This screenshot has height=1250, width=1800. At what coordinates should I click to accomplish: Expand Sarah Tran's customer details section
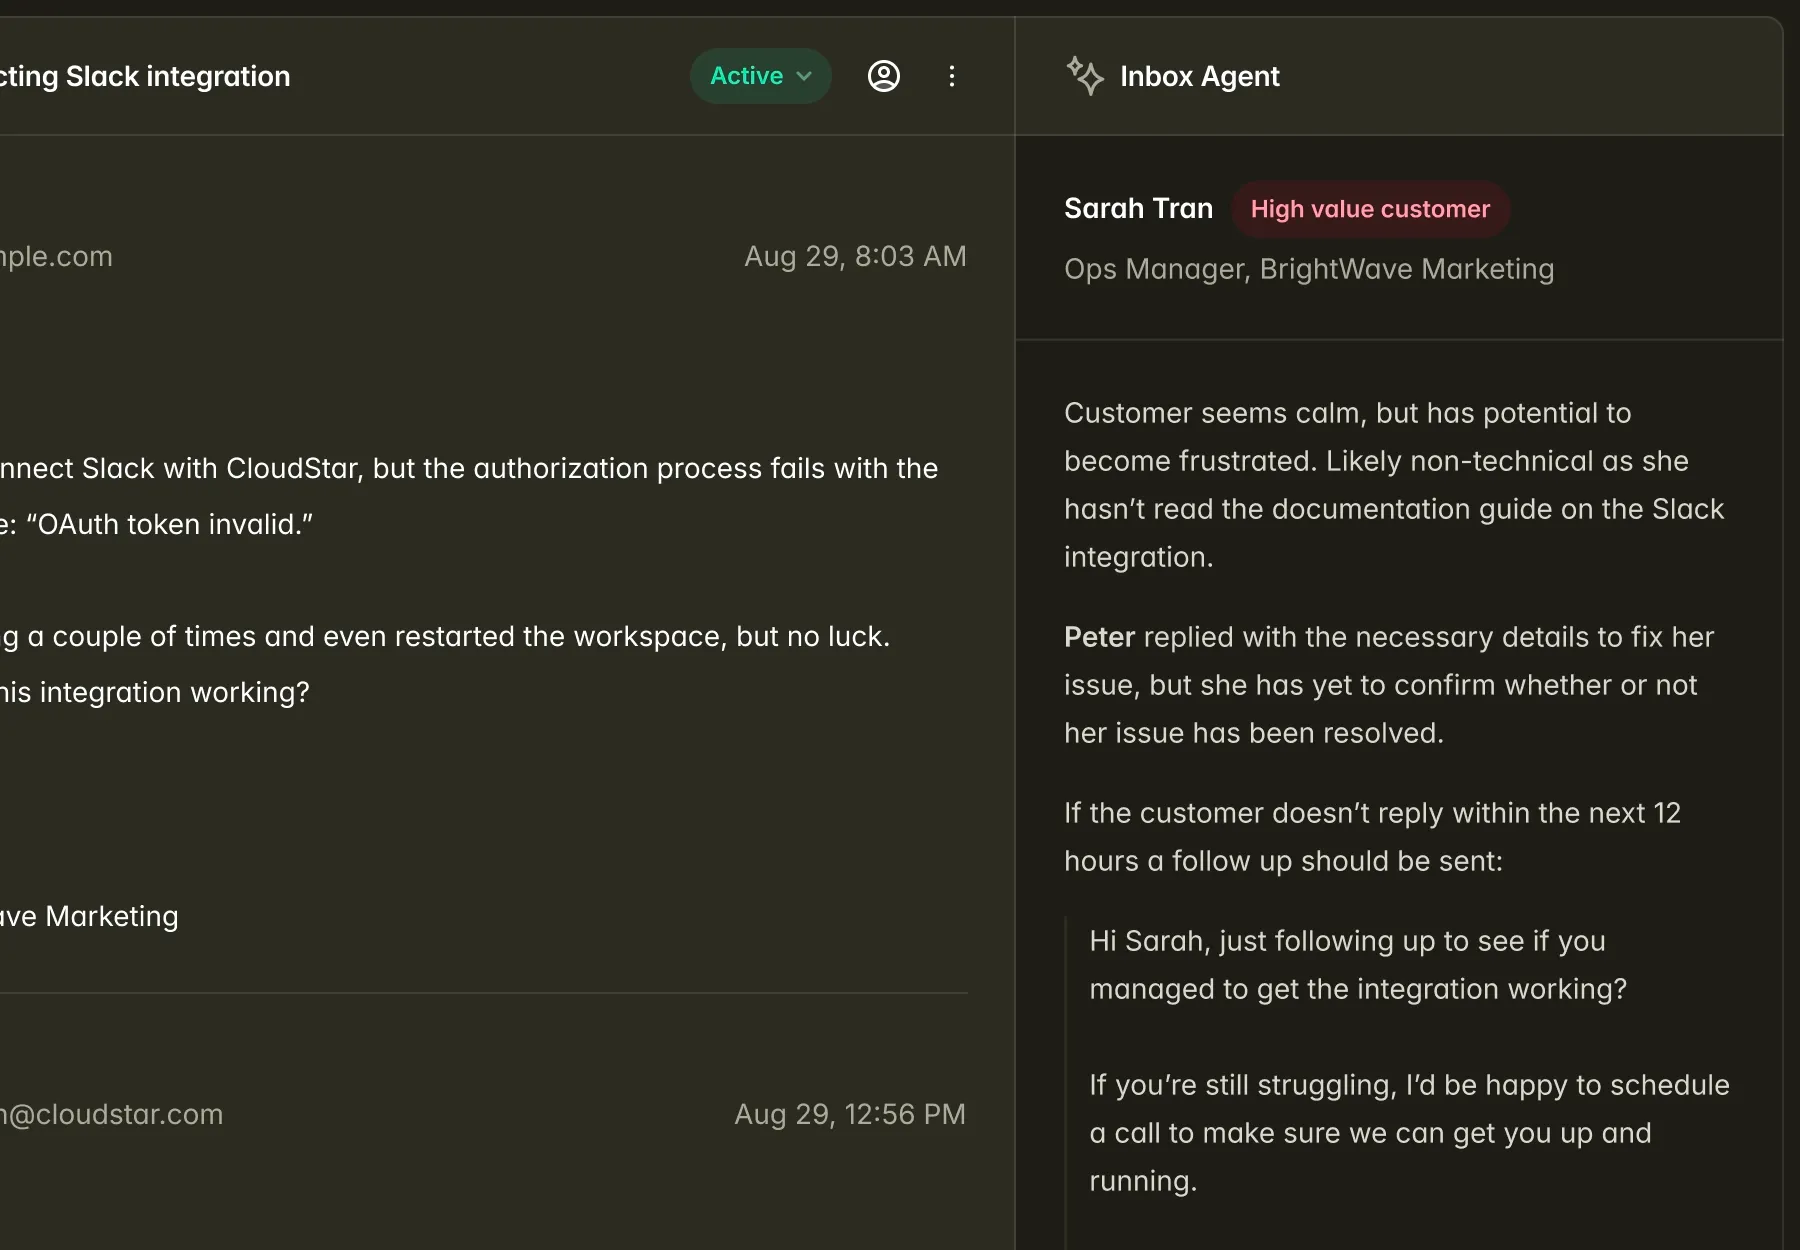tap(1138, 208)
